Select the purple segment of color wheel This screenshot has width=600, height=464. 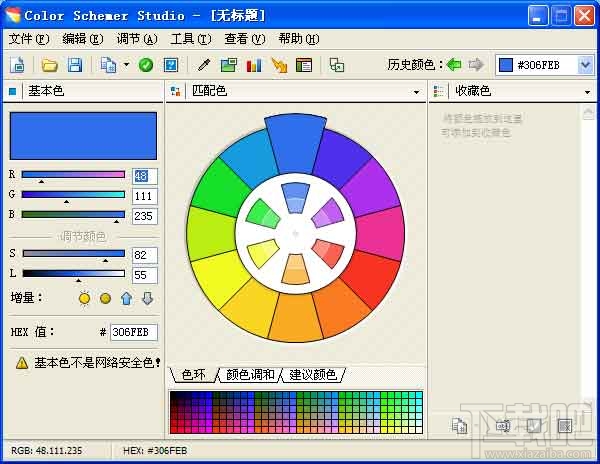coord(371,187)
